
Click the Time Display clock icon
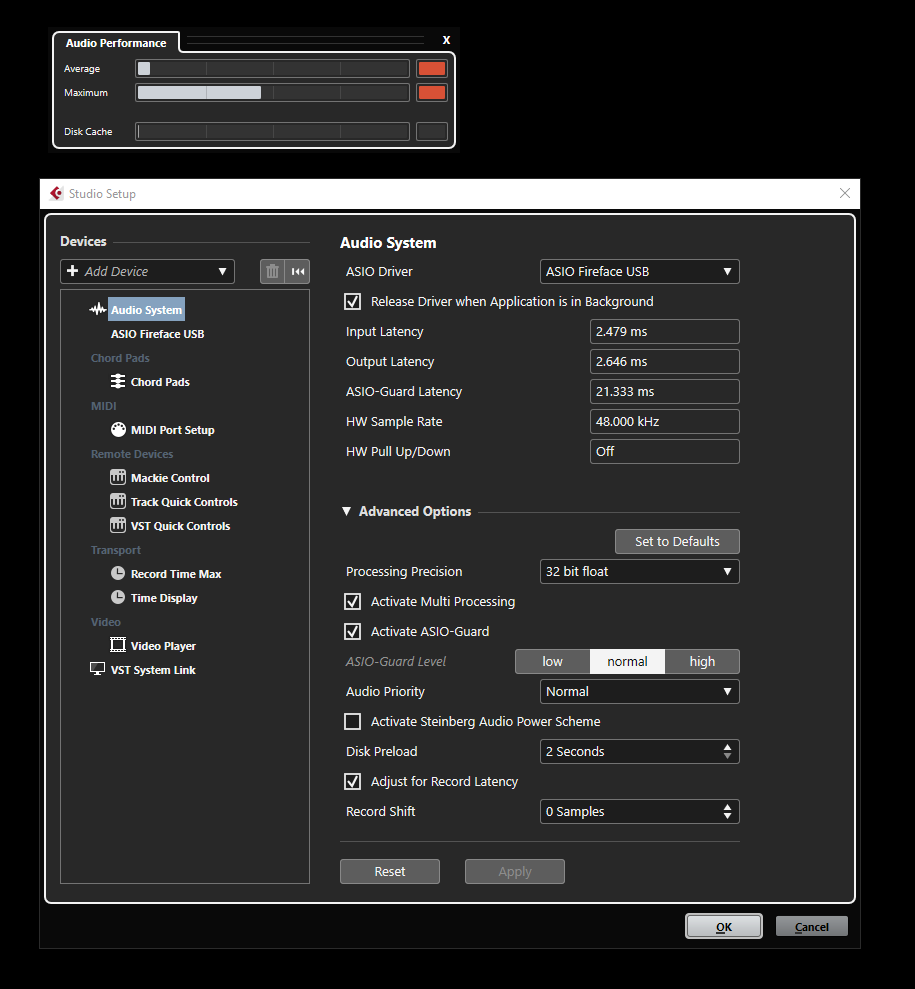point(118,597)
